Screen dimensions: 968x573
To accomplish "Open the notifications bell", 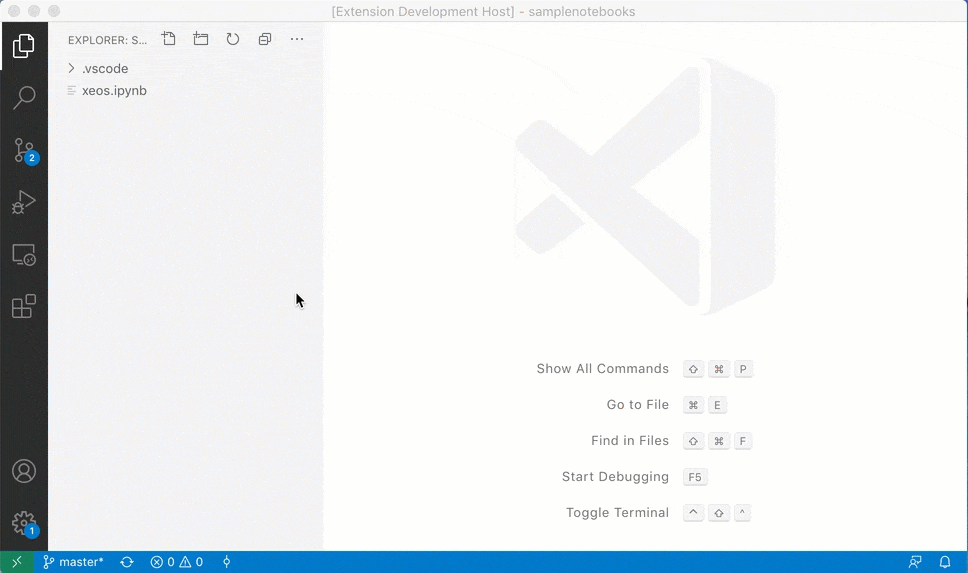I will tap(945, 562).
